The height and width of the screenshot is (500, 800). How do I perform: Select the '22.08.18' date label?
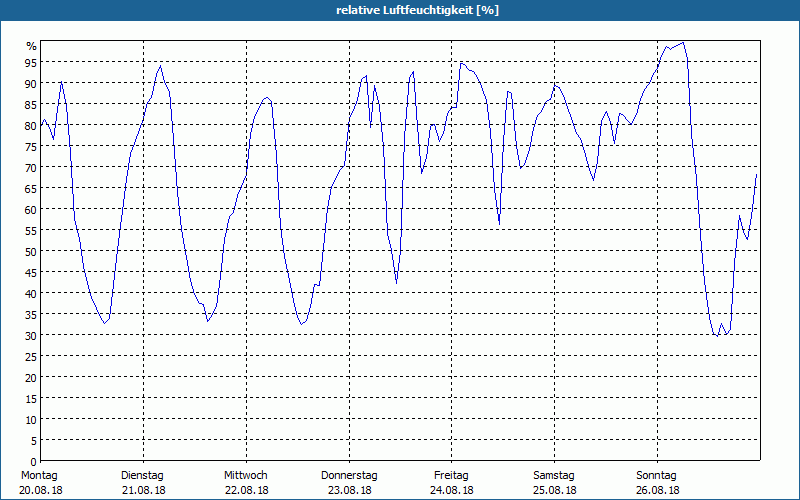(x=246, y=490)
